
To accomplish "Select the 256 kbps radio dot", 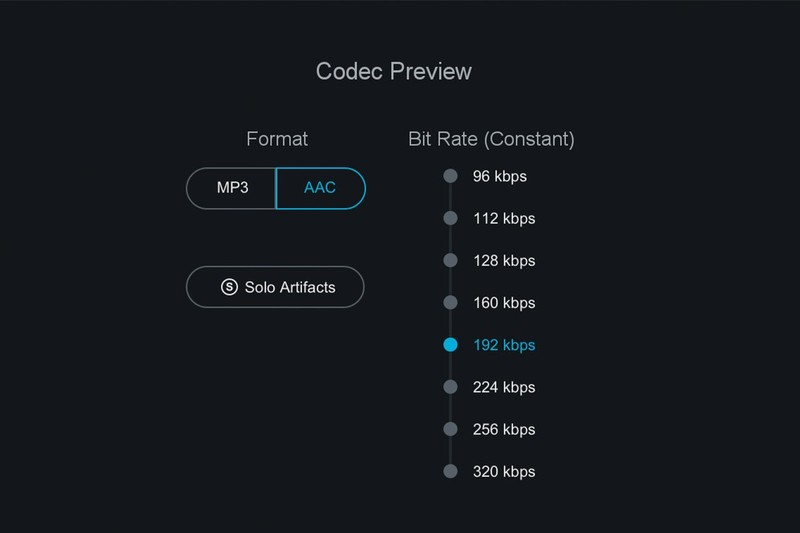I will [450, 429].
